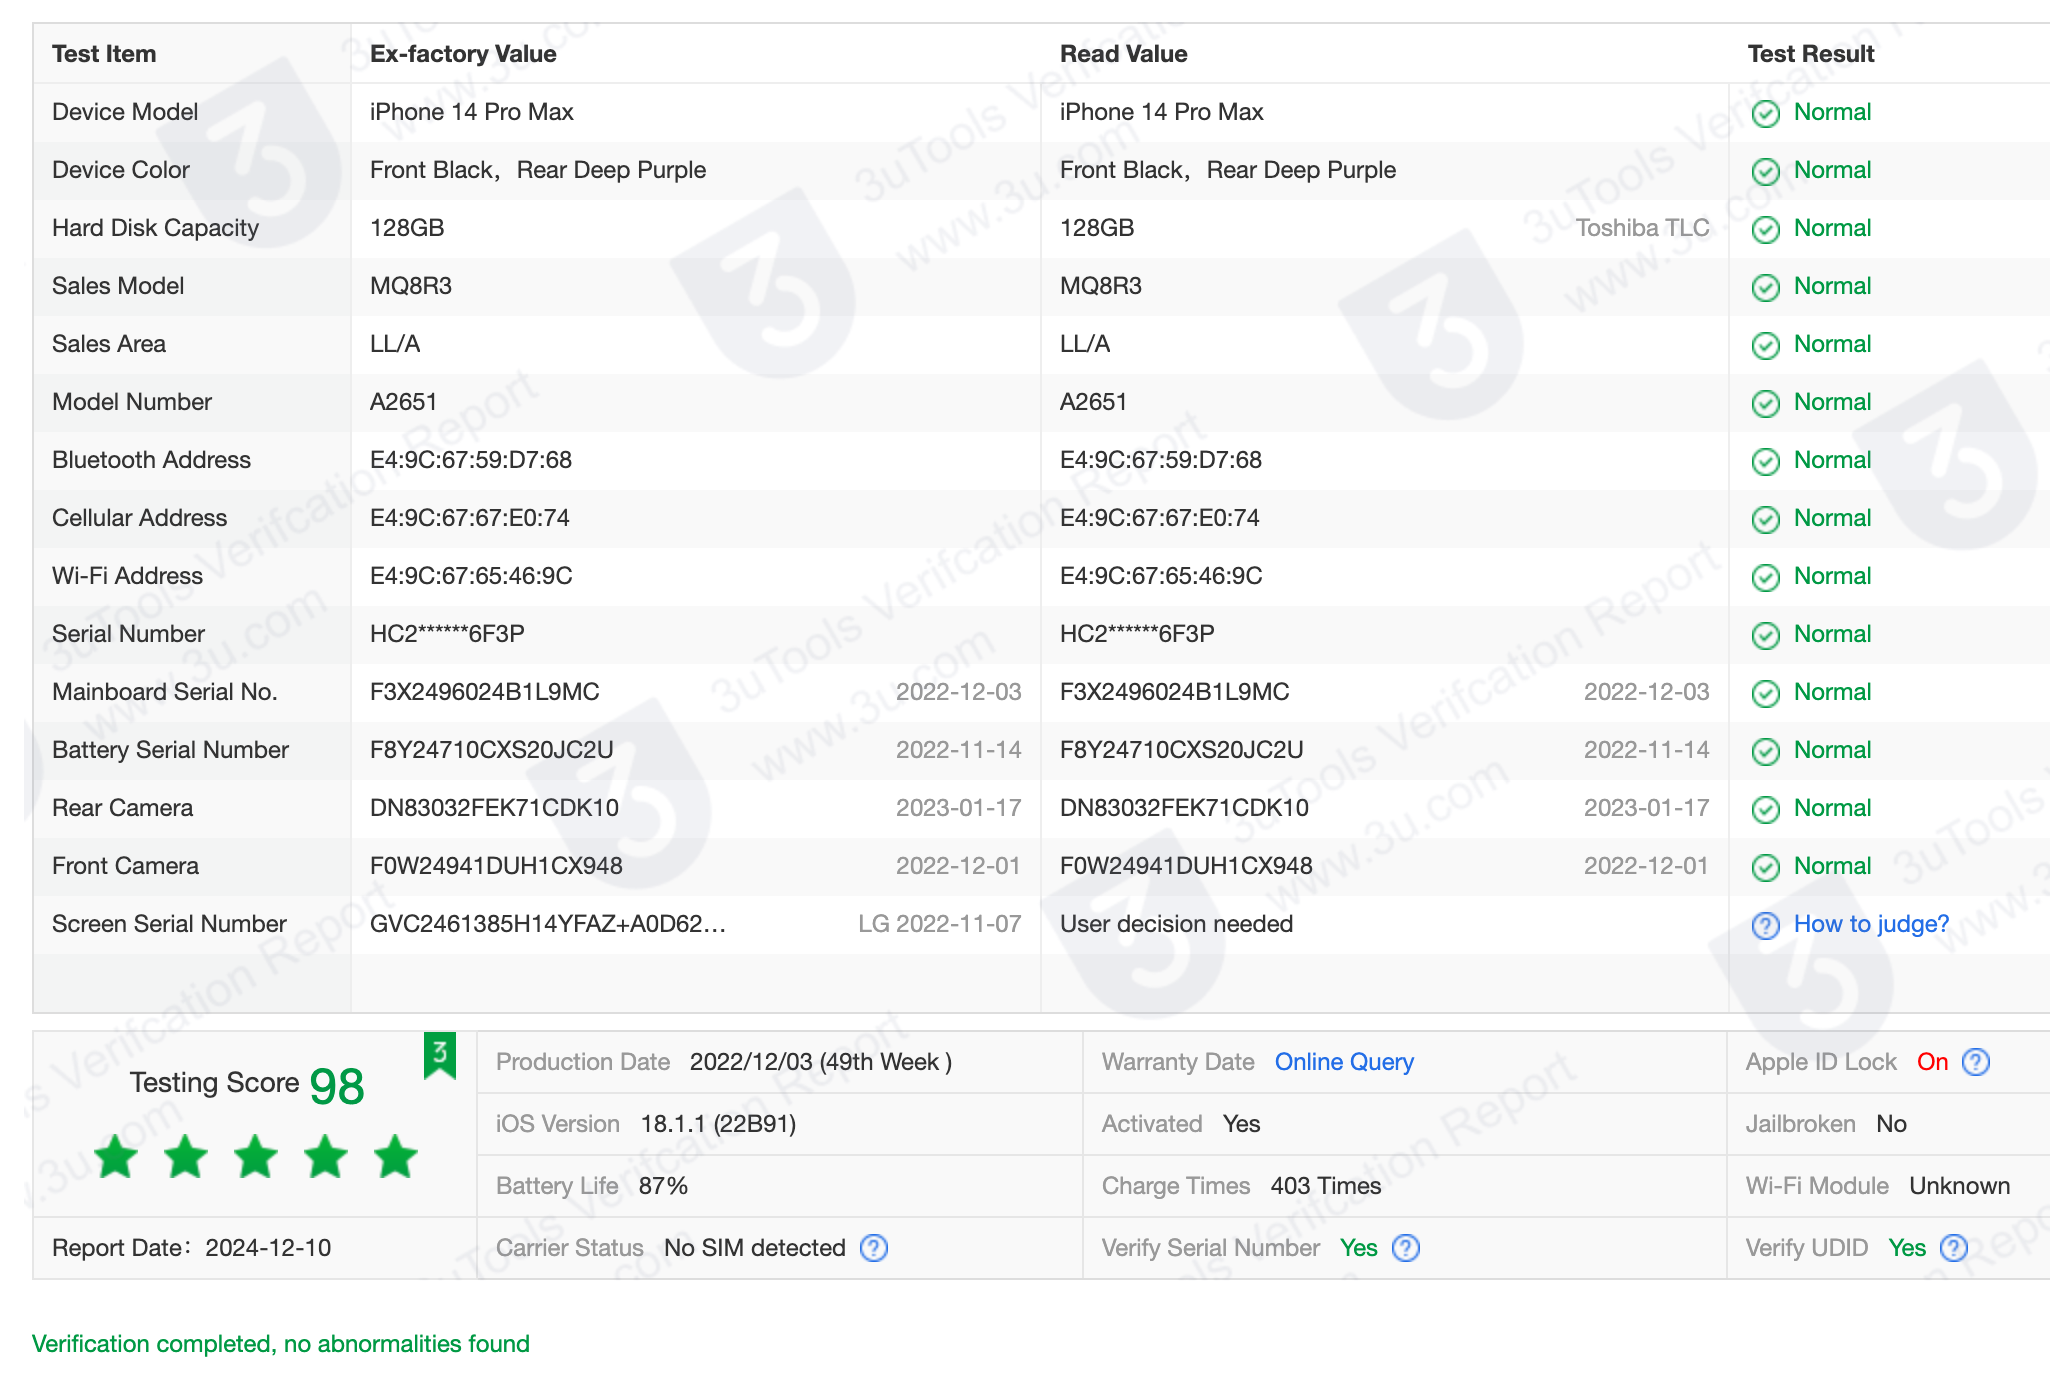Click the Battery Life 87% value
The image size is (2050, 1374).
[663, 1186]
